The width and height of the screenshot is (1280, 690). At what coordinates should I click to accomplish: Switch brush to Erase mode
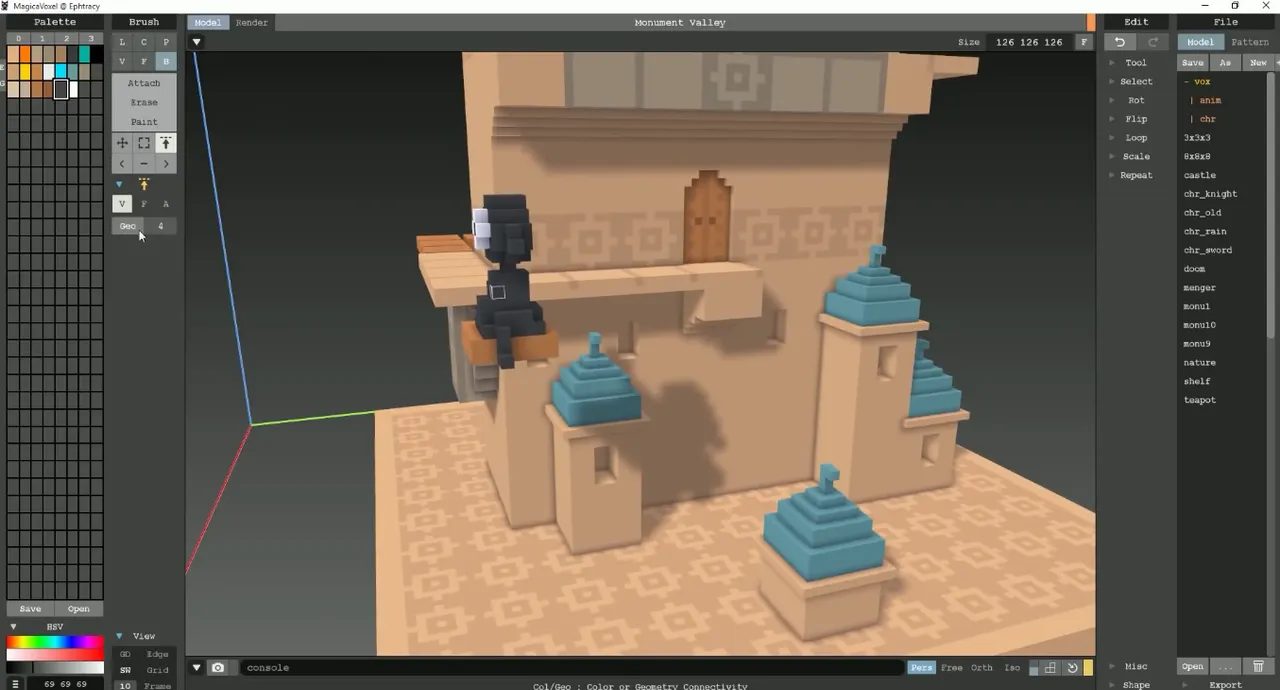(x=144, y=102)
